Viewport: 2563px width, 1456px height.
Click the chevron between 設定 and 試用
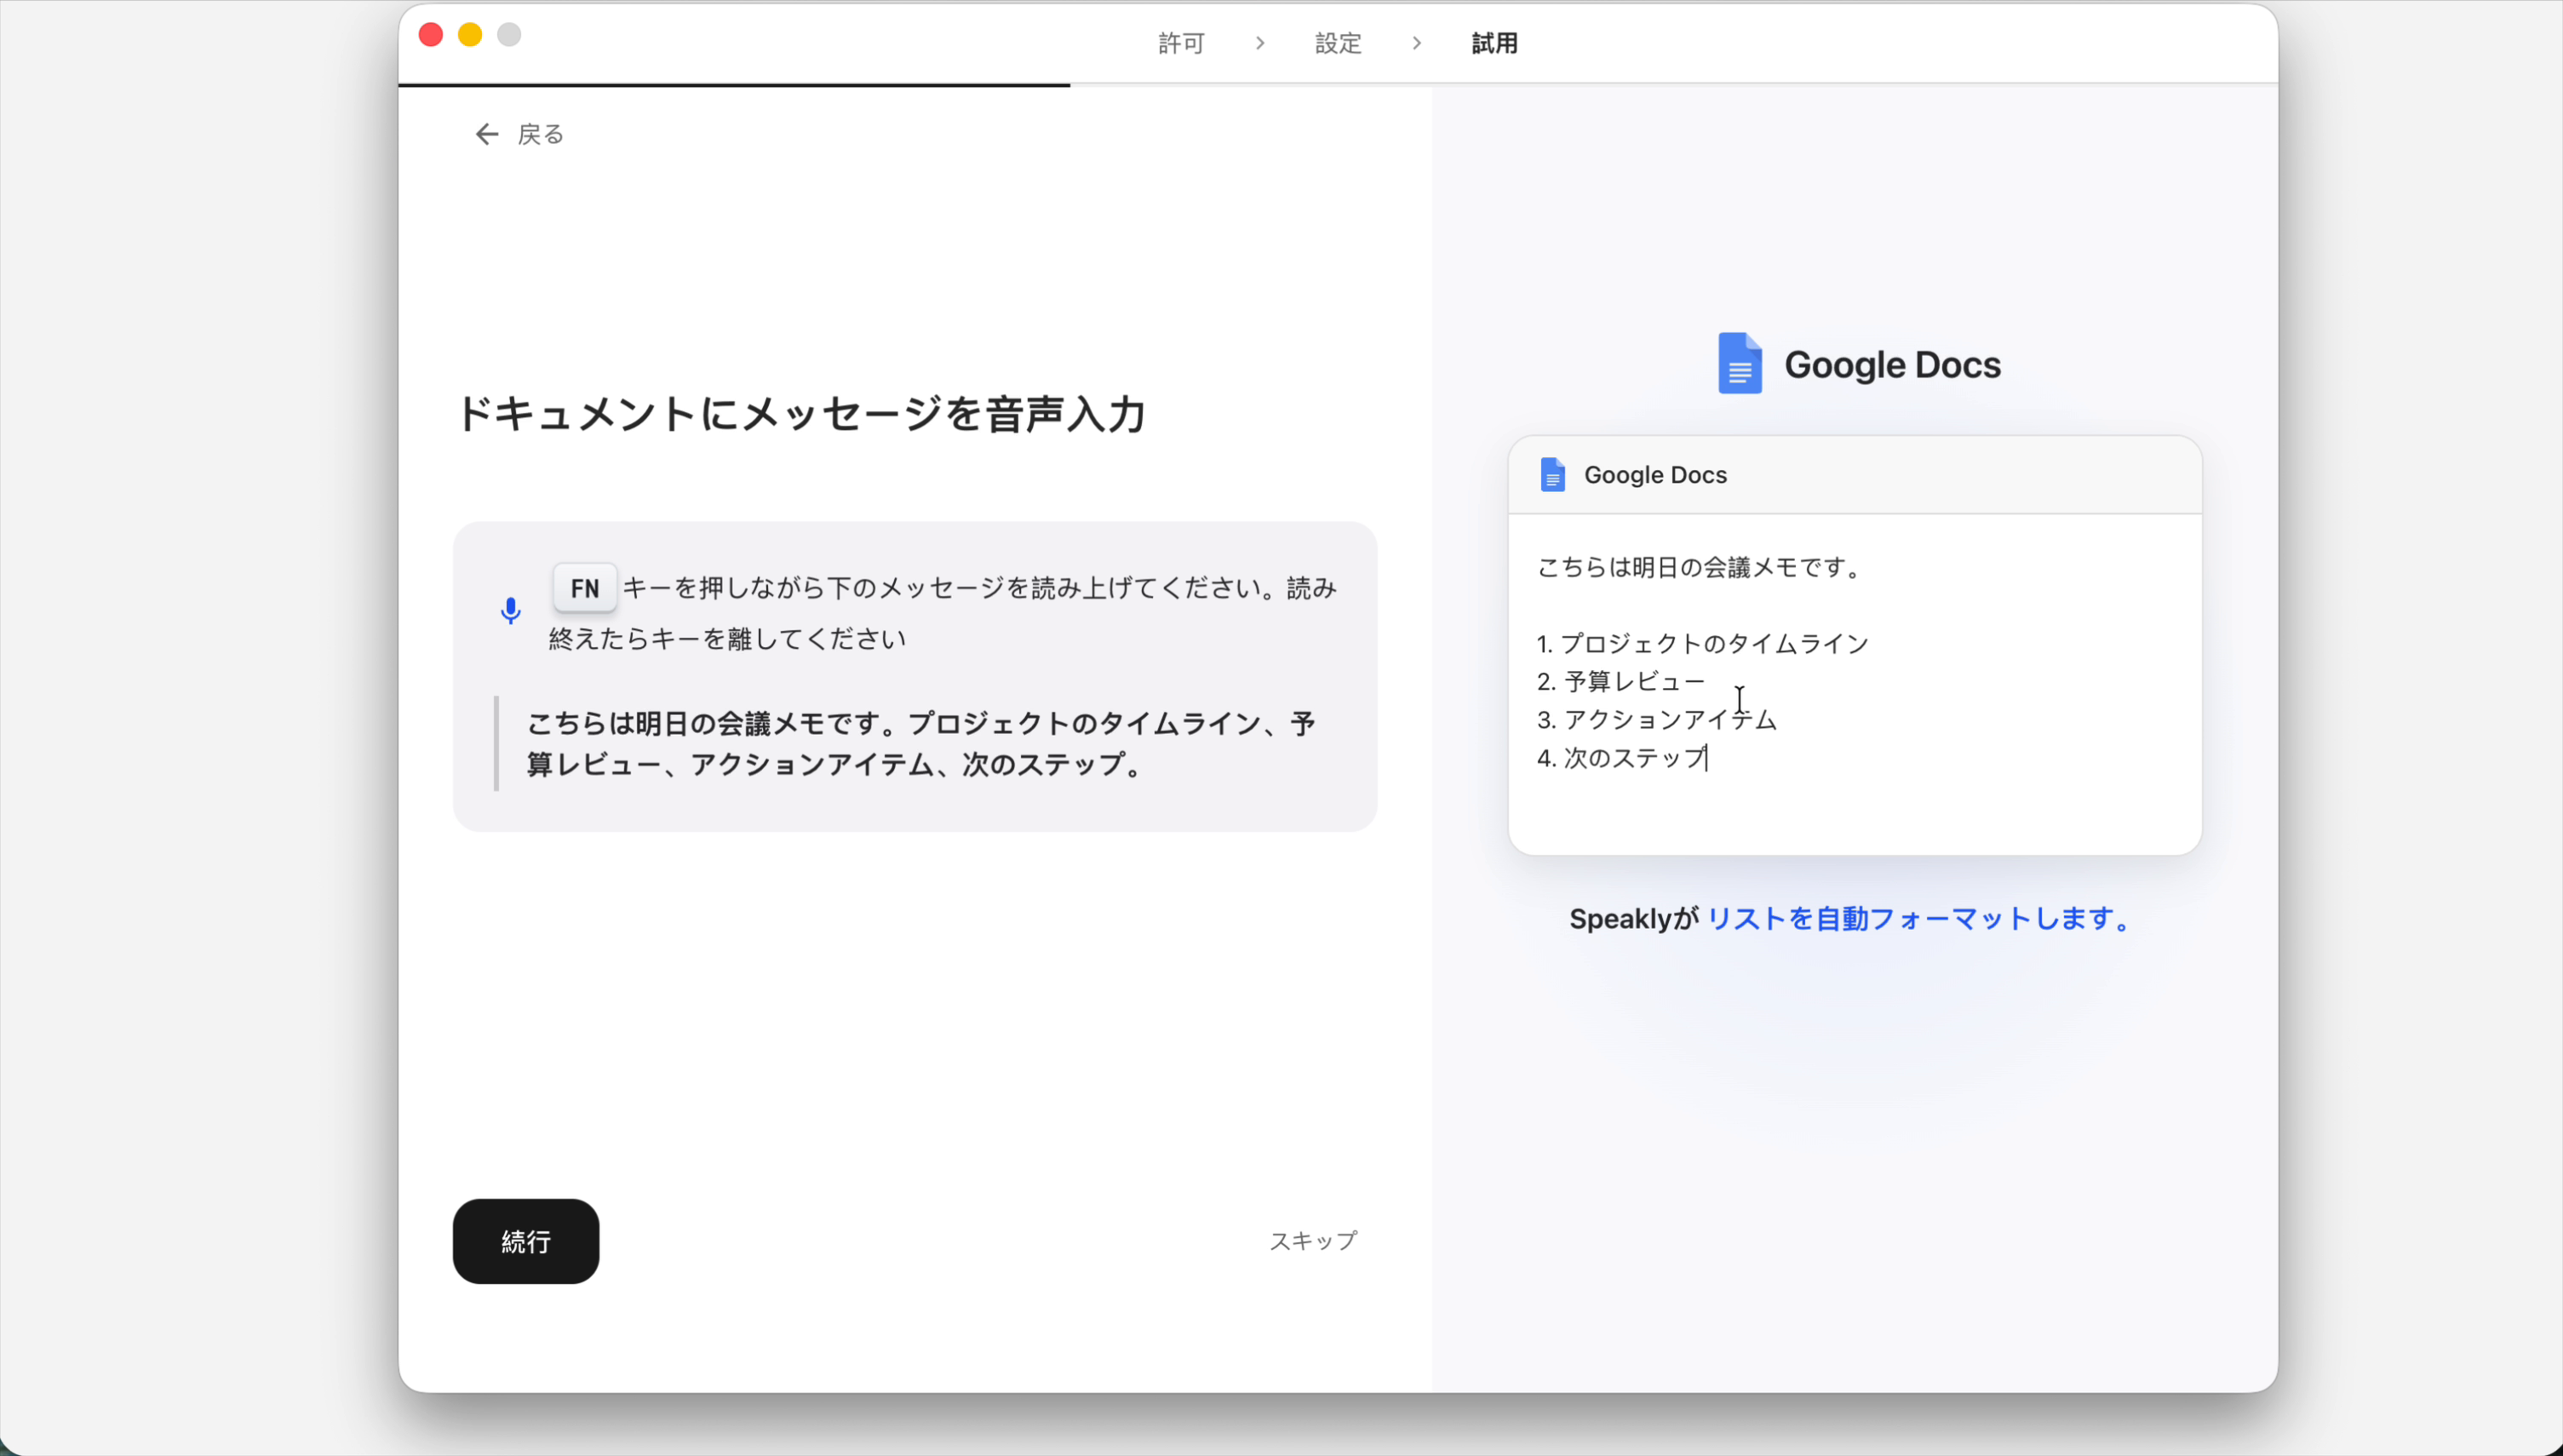1416,43
